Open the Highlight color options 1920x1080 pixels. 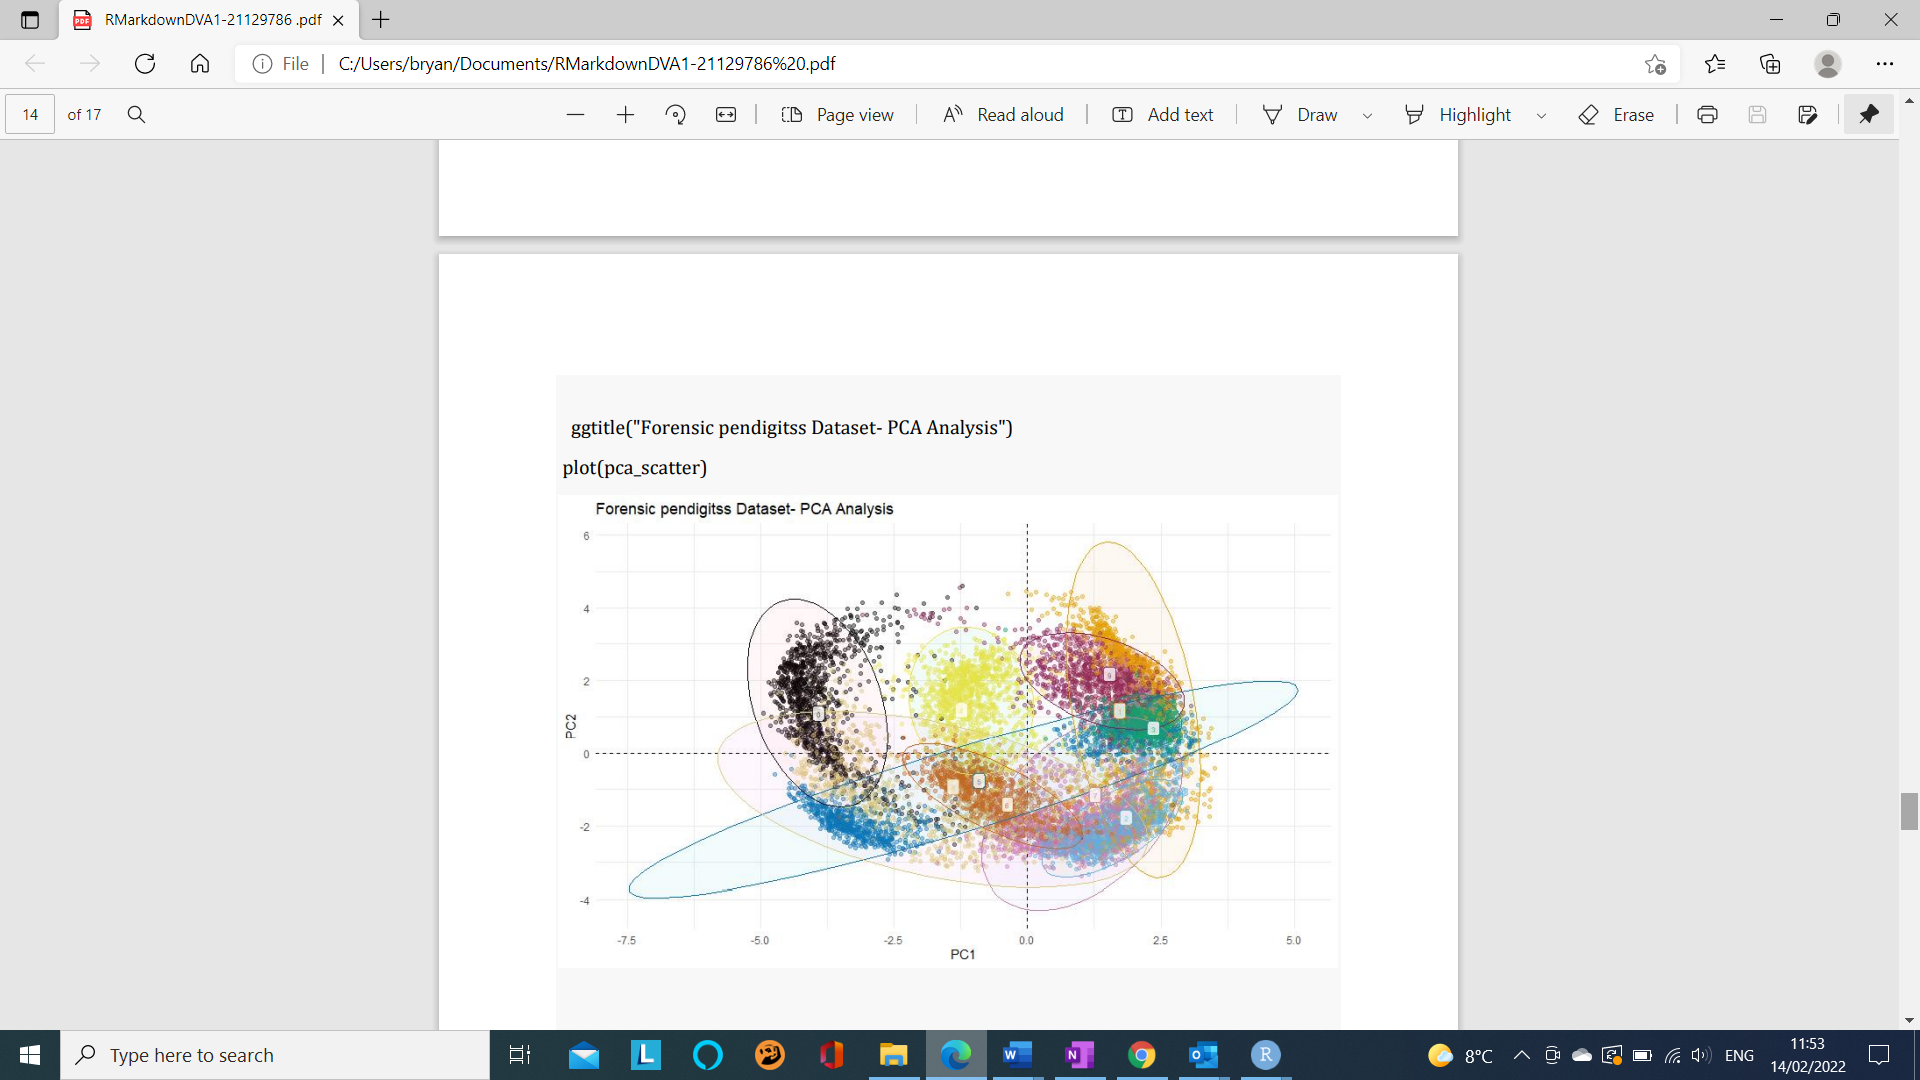(1540, 114)
